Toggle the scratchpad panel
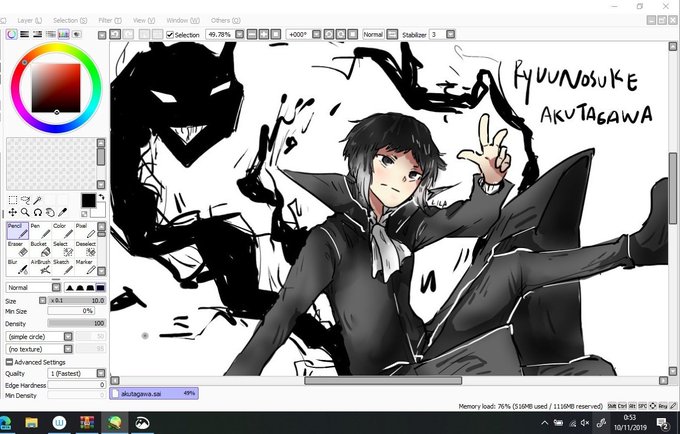Image resolution: width=680 pixels, height=434 pixels. point(77,34)
